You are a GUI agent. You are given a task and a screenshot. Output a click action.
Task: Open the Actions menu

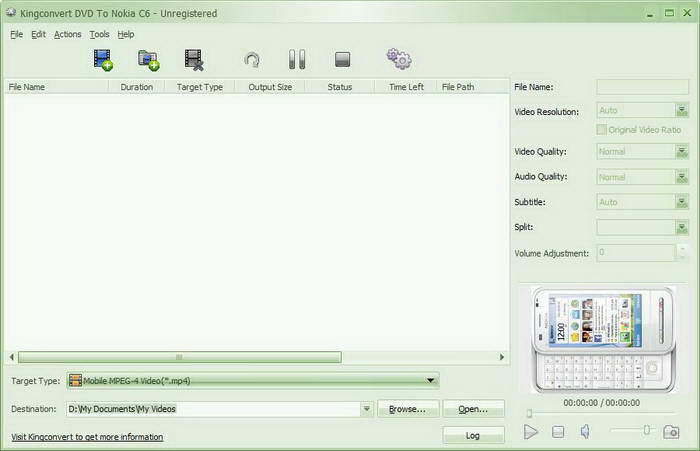pos(68,34)
